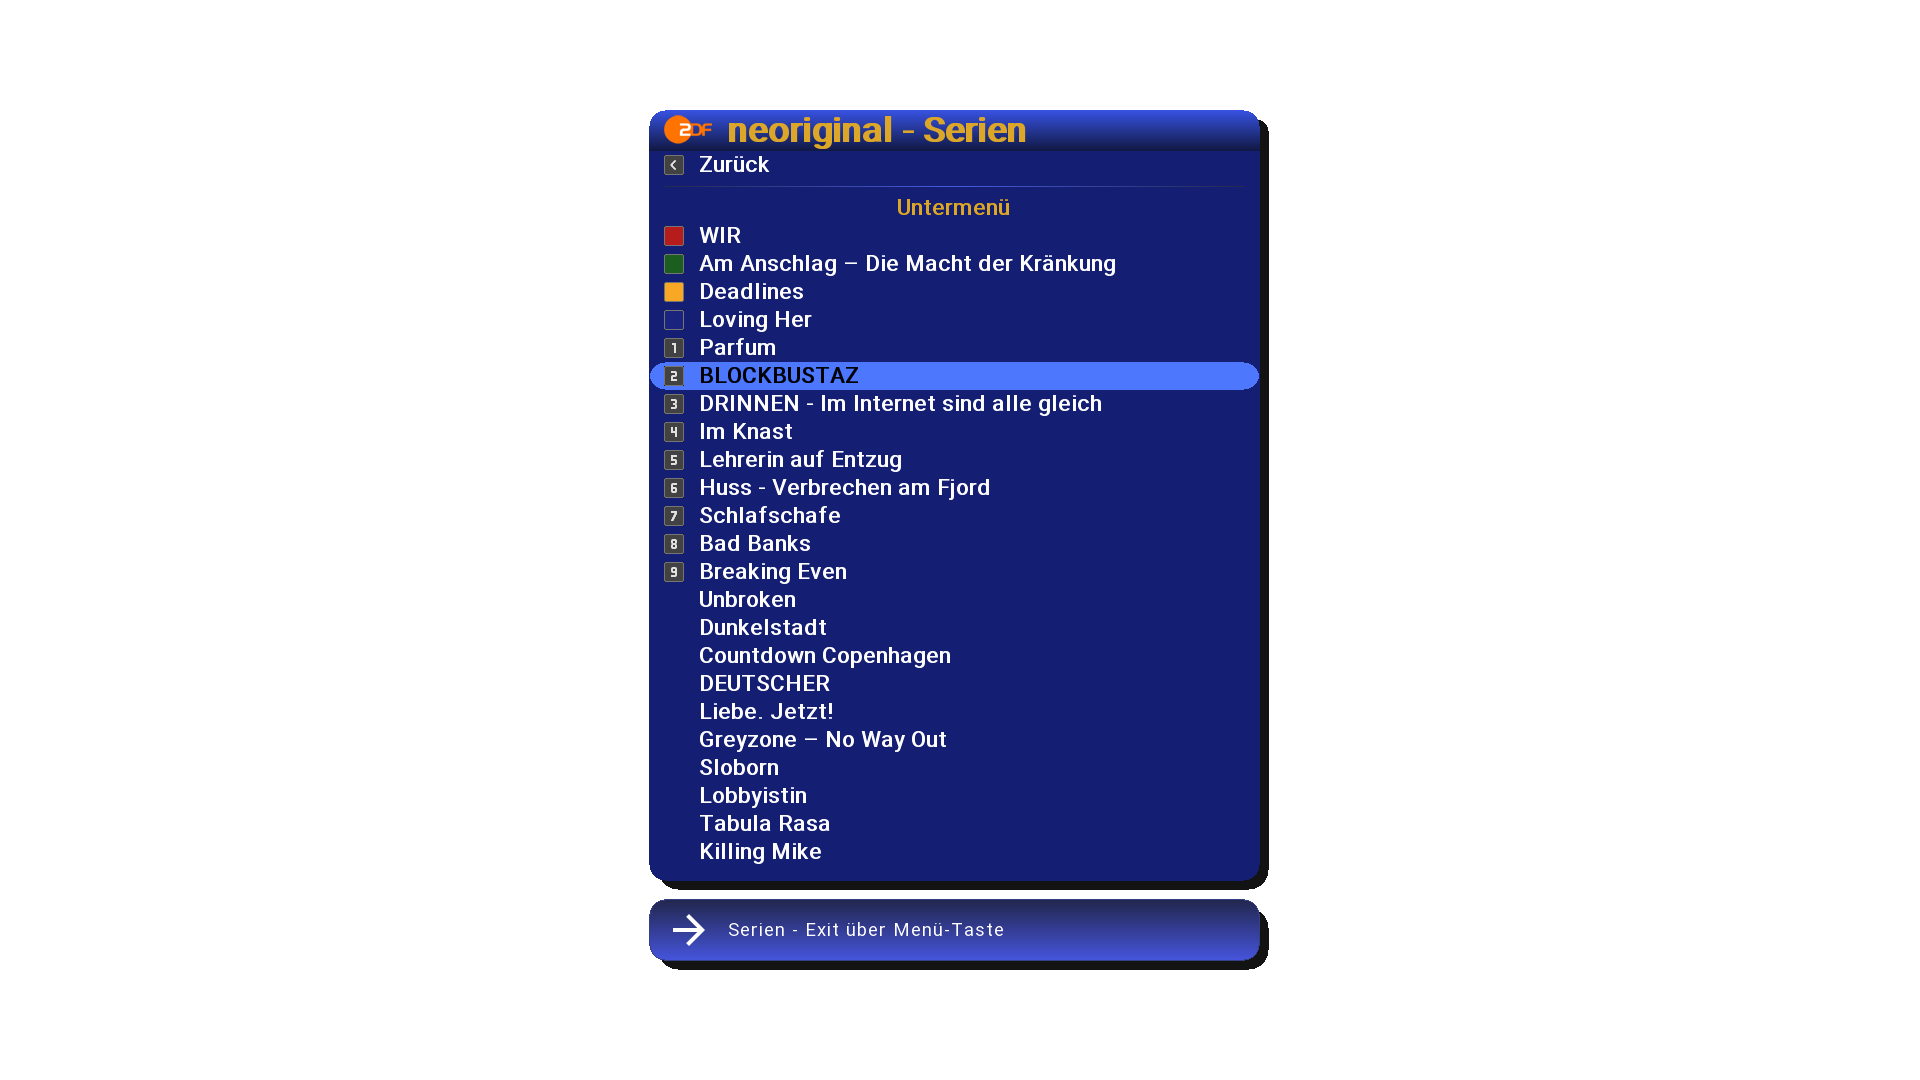Click the red color key beside WIR
Image resolution: width=1920 pixels, height=1080 pixels.
(x=674, y=236)
